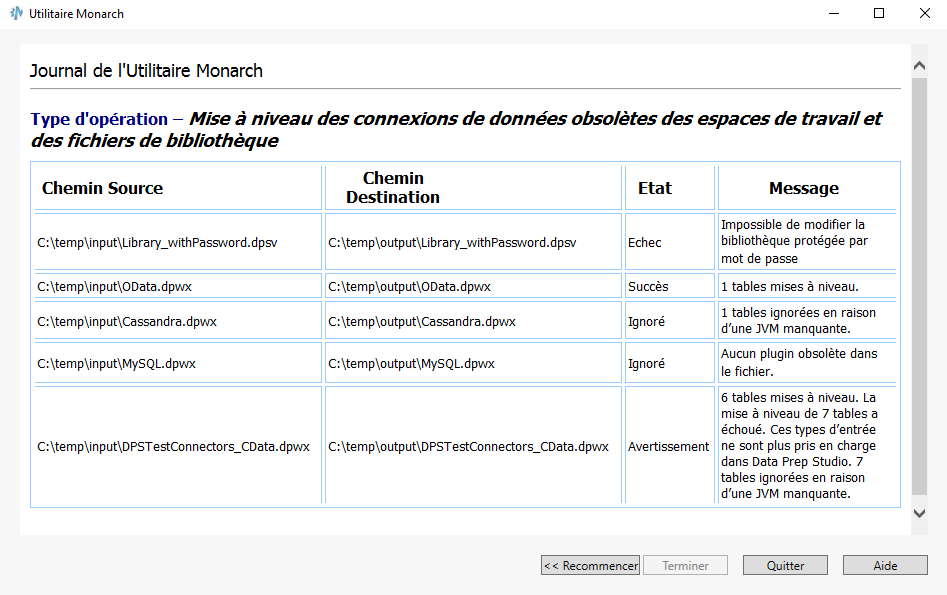Viewport: 947px width, 595px height.
Task: Click the scrollbar down arrow
Action: coord(919,513)
